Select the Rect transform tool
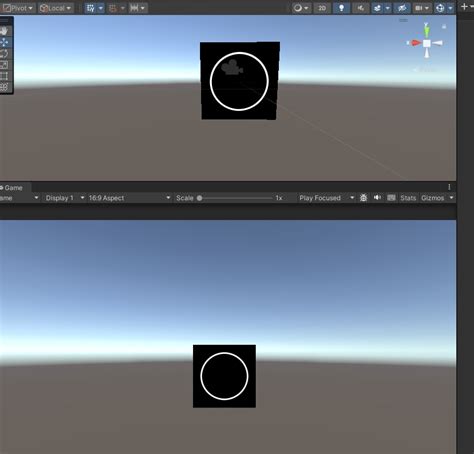The image size is (474, 454). click(4, 76)
